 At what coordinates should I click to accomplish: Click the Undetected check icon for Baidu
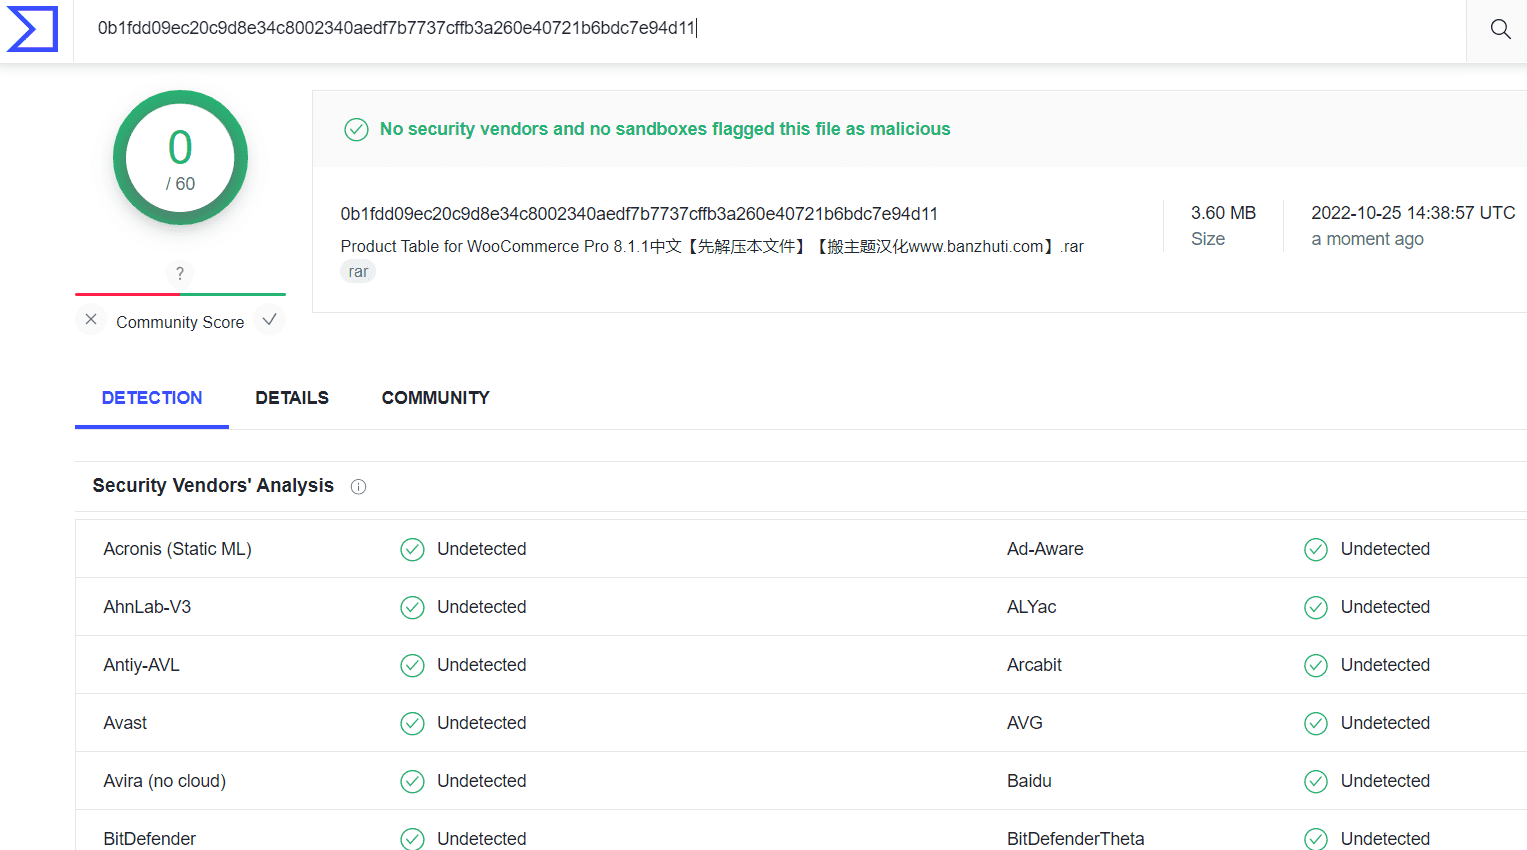coord(1316,781)
